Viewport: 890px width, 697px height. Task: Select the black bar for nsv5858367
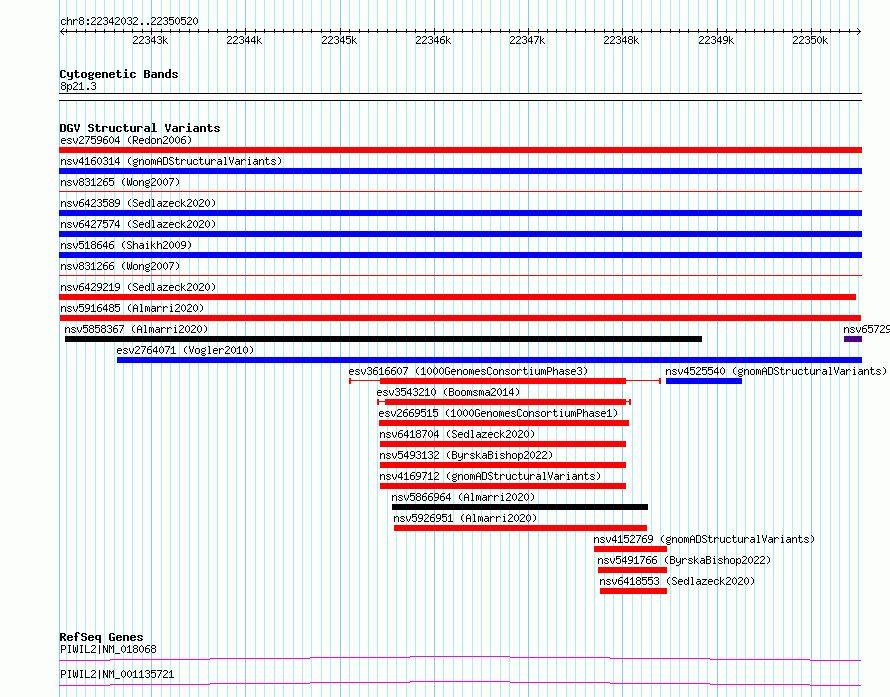point(383,339)
